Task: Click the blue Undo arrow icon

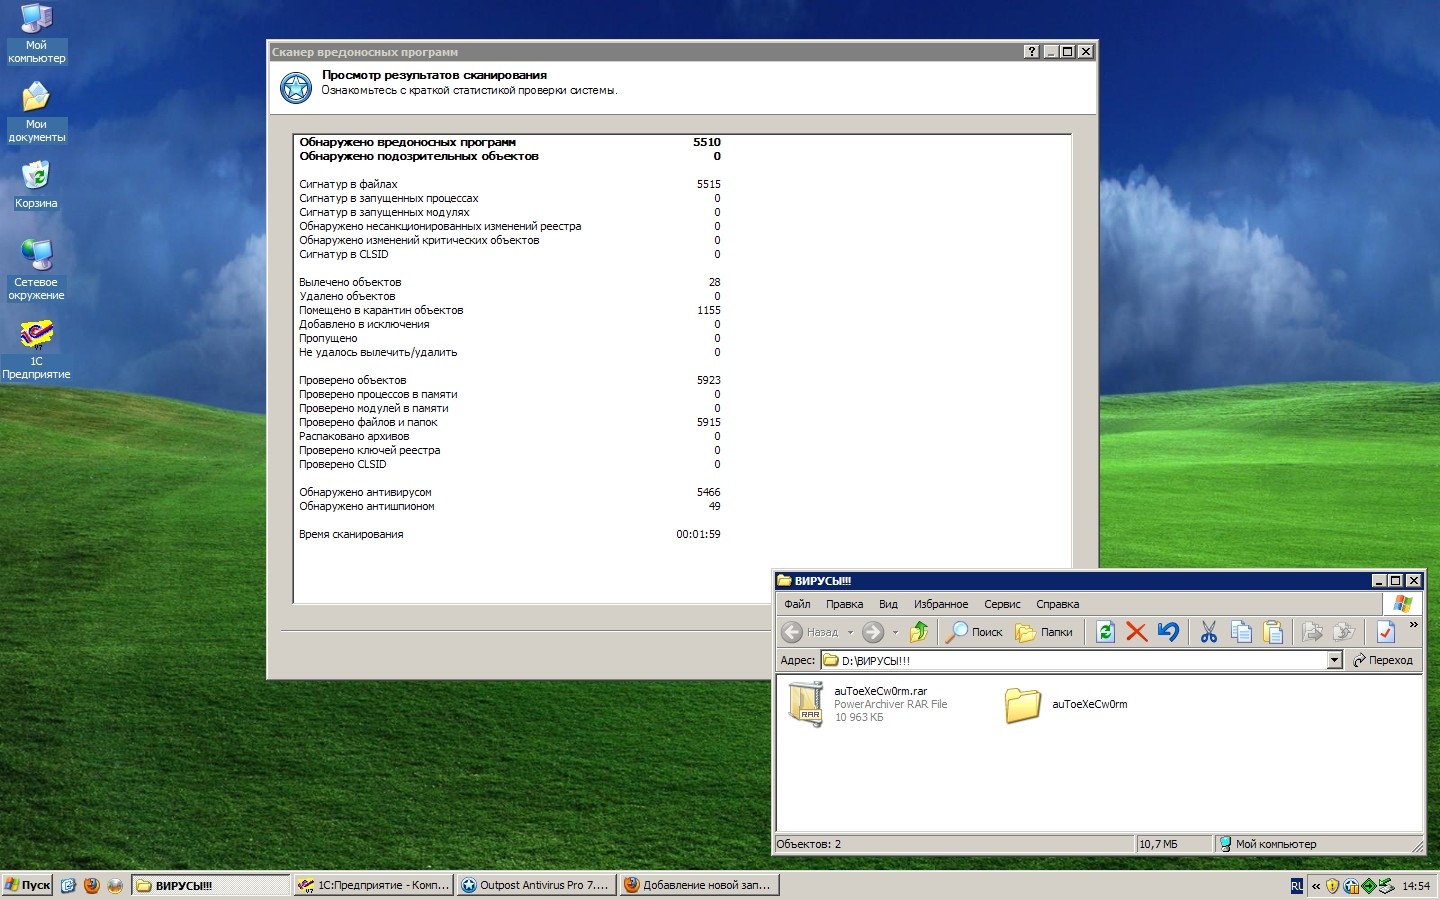Action: coord(1168,632)
